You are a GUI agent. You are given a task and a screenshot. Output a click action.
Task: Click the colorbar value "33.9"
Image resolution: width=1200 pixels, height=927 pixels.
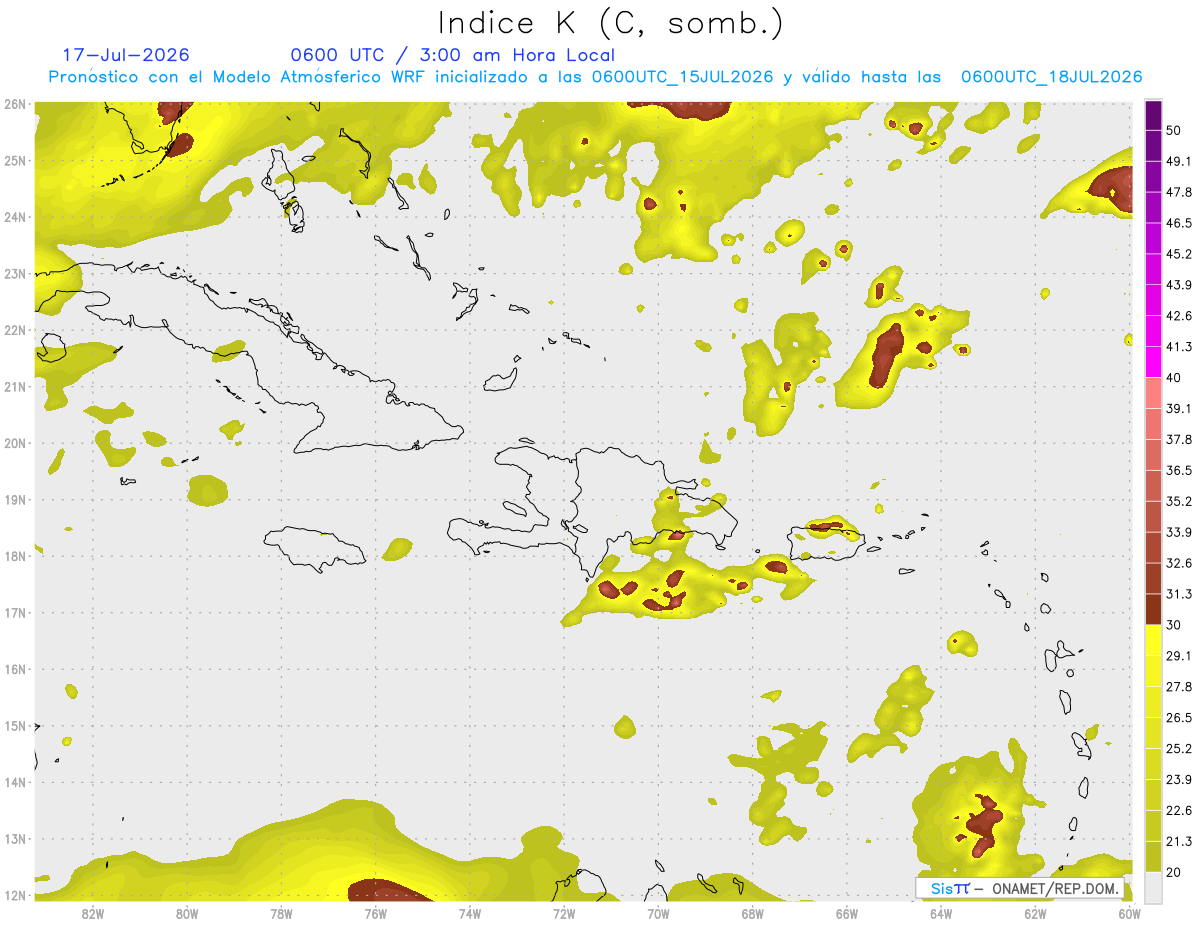[1179, 532]
